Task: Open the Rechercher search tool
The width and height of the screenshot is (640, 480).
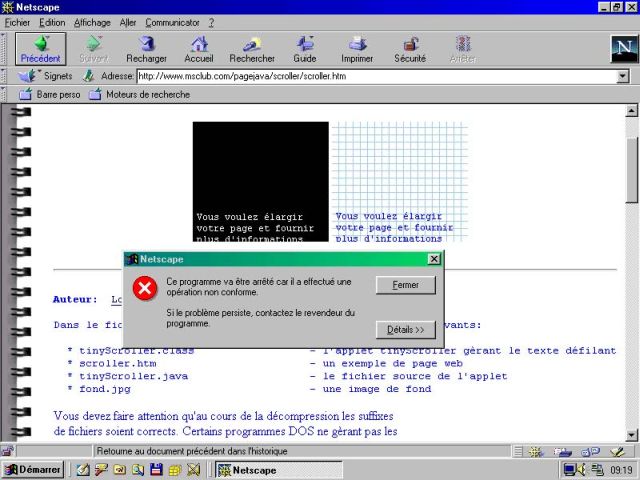Action: click(252, 49)
